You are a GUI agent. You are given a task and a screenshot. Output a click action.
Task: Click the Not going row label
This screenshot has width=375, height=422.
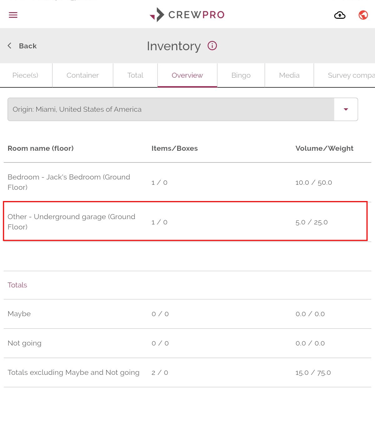(24, 343)
